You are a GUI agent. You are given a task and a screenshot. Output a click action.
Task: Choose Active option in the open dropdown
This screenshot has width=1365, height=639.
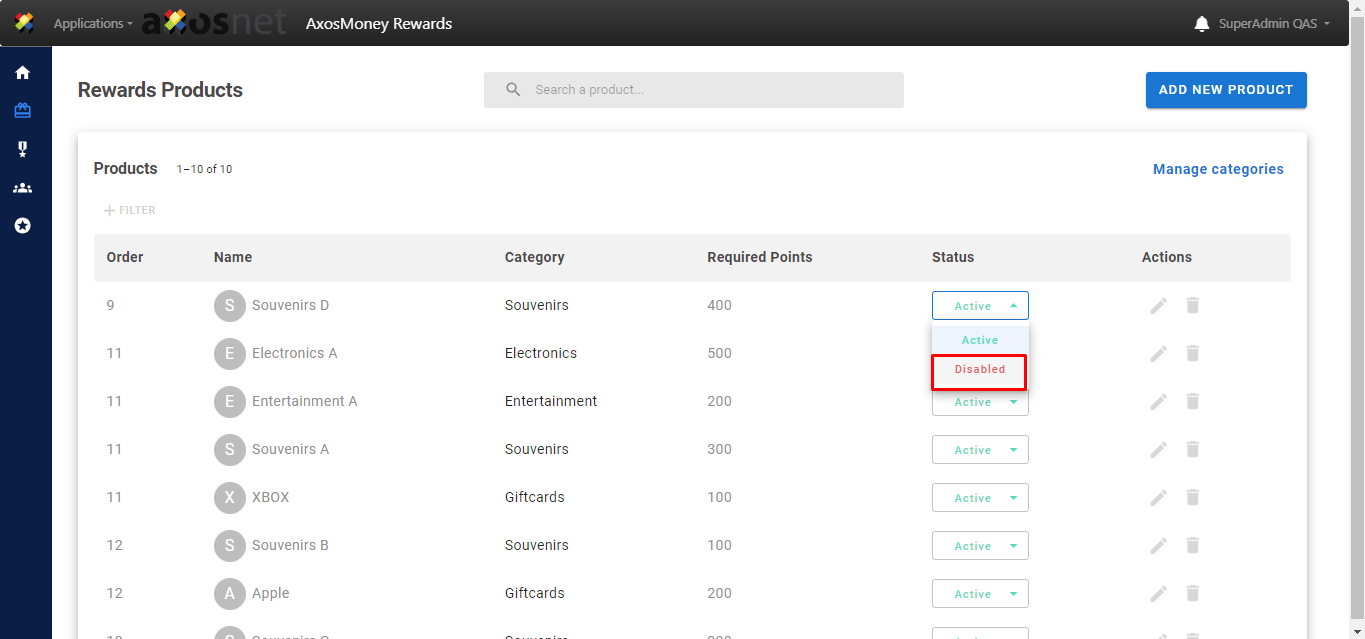979,340
